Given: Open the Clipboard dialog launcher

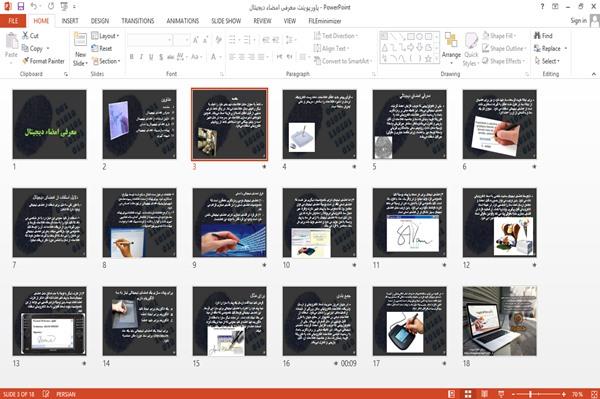Looking at the screenshot, I should click(66, 74).
